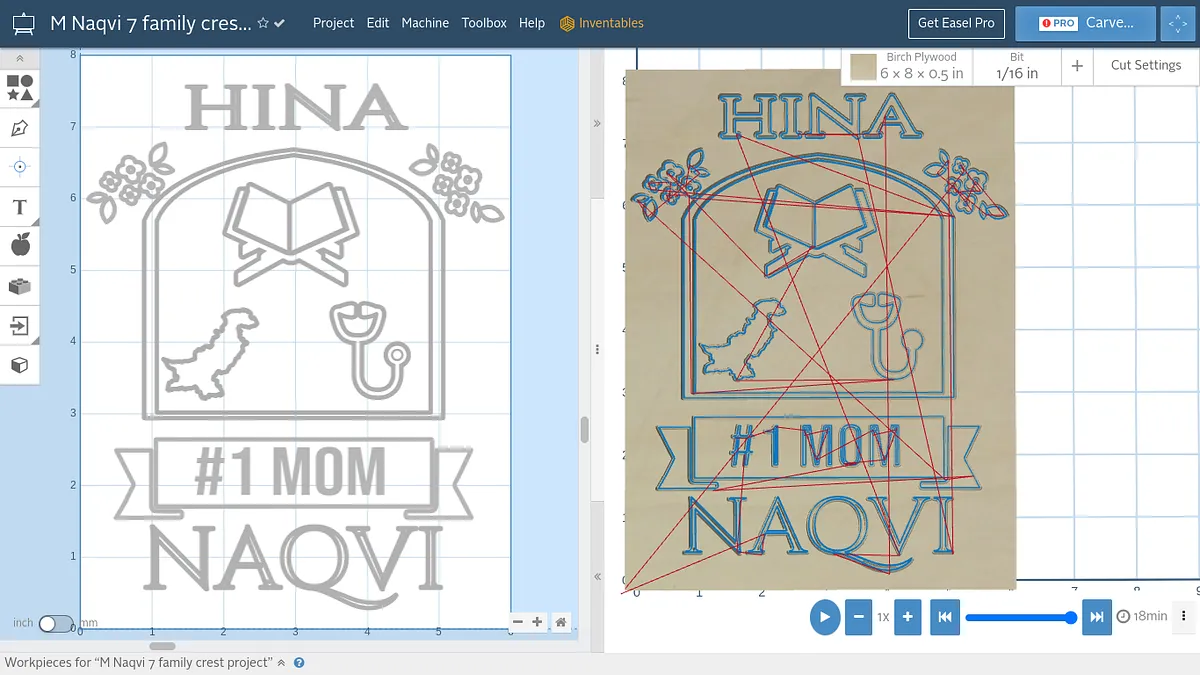The image size is (1200, 675).
Task: Open the icon library with apple icon
Action: tap(20, 245)
